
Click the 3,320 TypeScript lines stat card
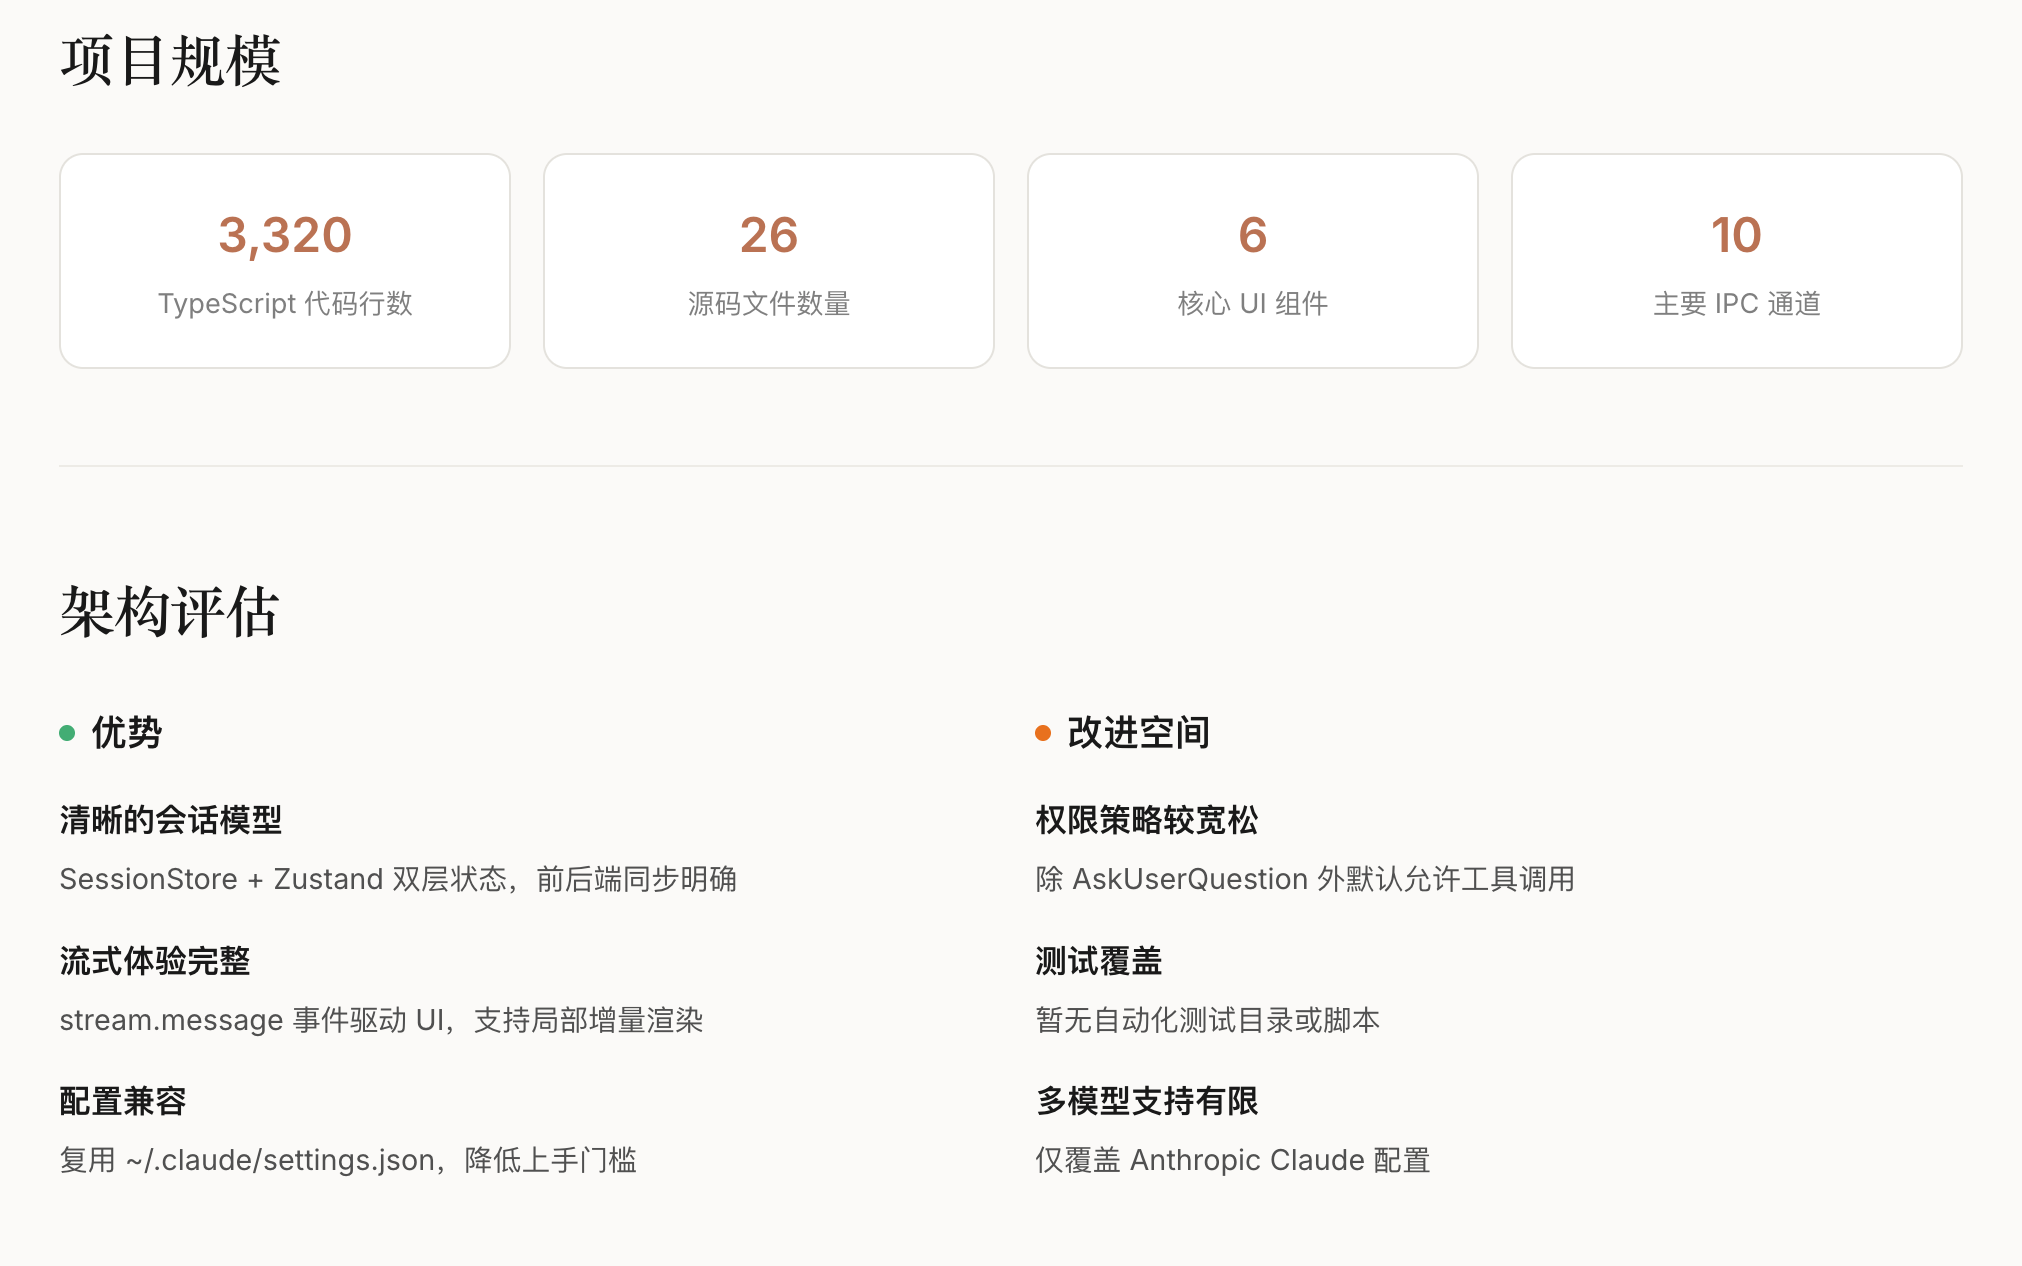coord(285,261)
